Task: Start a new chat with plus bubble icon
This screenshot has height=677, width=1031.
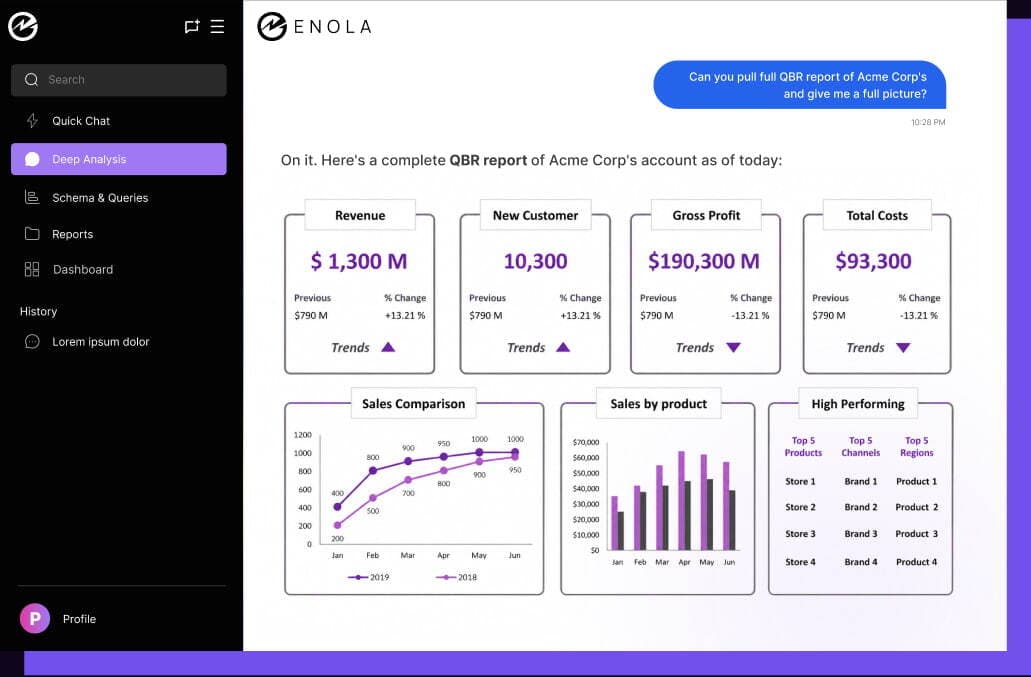Action: coord(191,26)
